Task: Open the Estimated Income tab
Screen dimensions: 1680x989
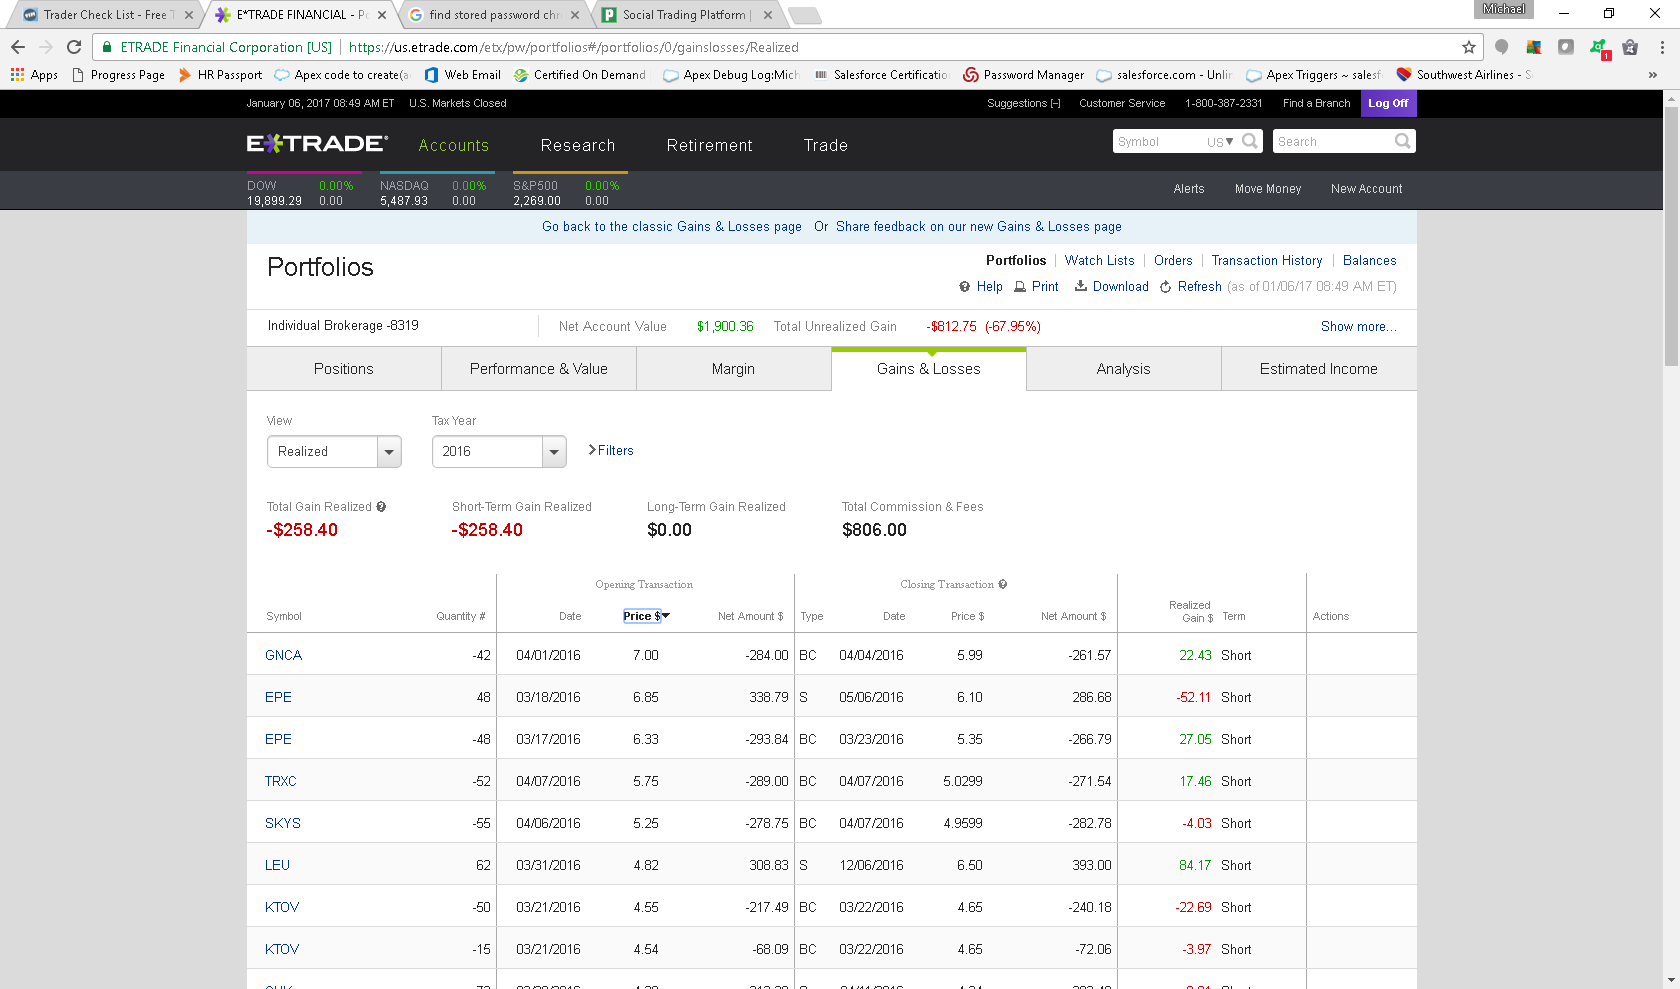Action: (x=1318, y=369)
